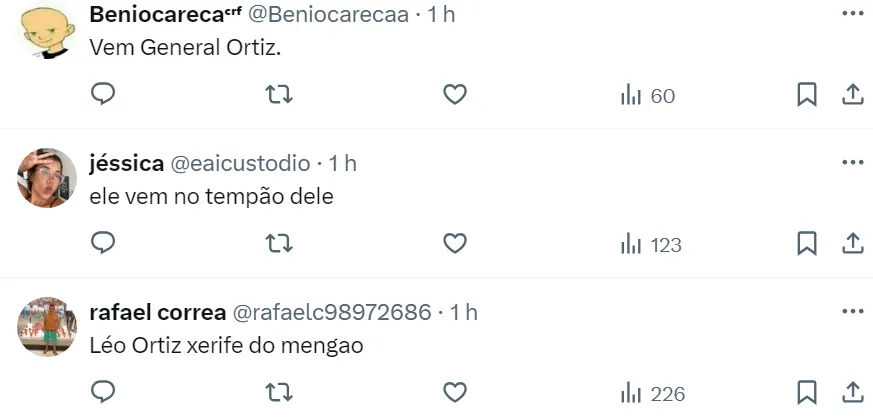Repost jéssica's "ele vem no tempão" tweet
The height and width of the screenshot is (419, 873).
pos(278,243)
